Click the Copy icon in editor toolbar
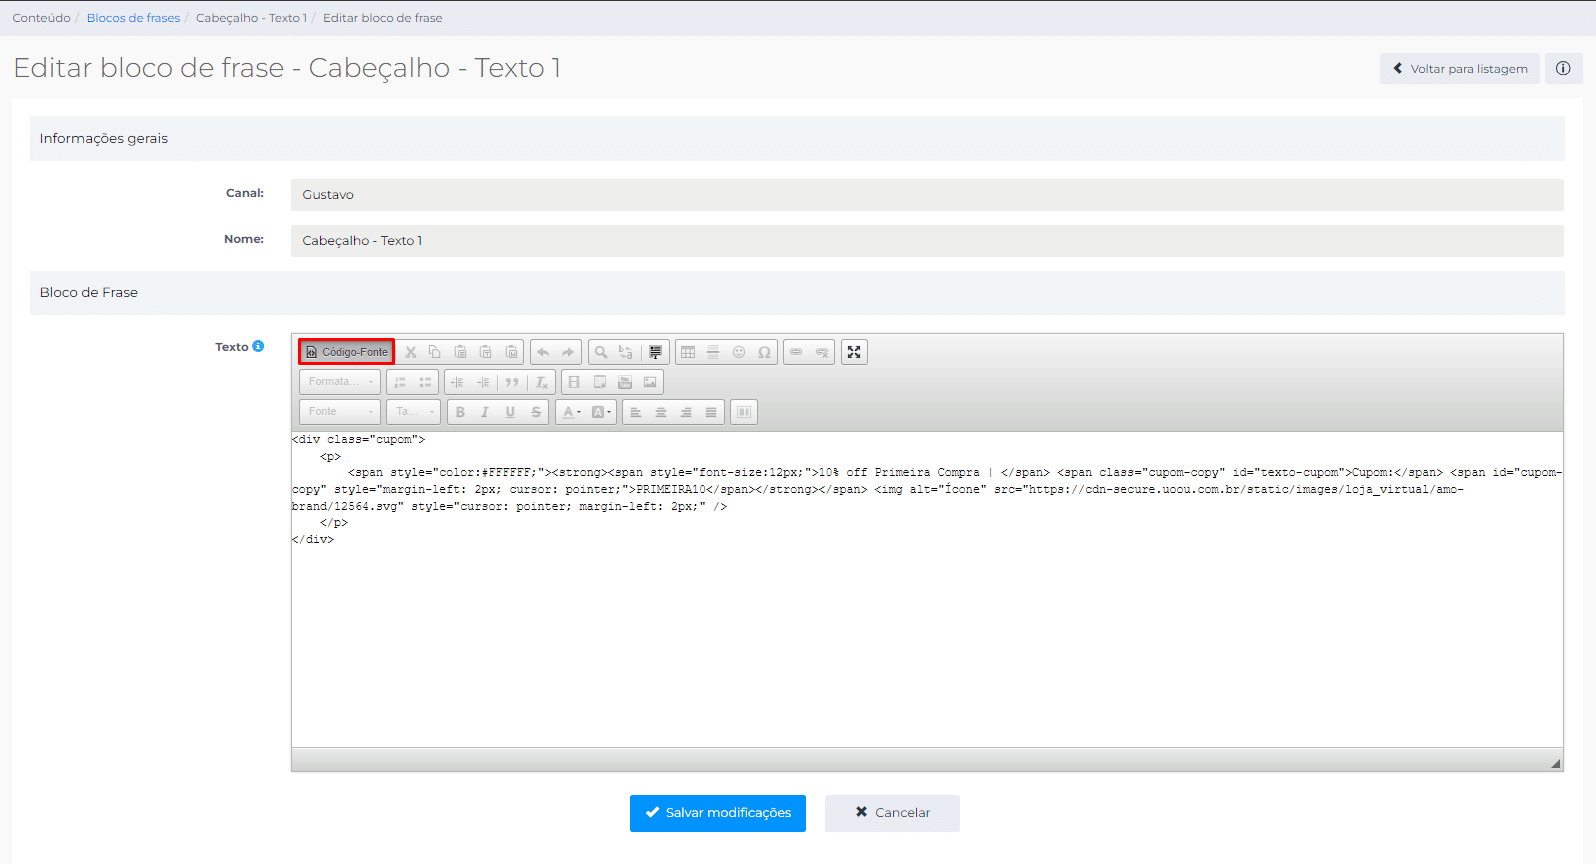The width and height of the screenshot is (1596, 864). [x=435, y=352]
